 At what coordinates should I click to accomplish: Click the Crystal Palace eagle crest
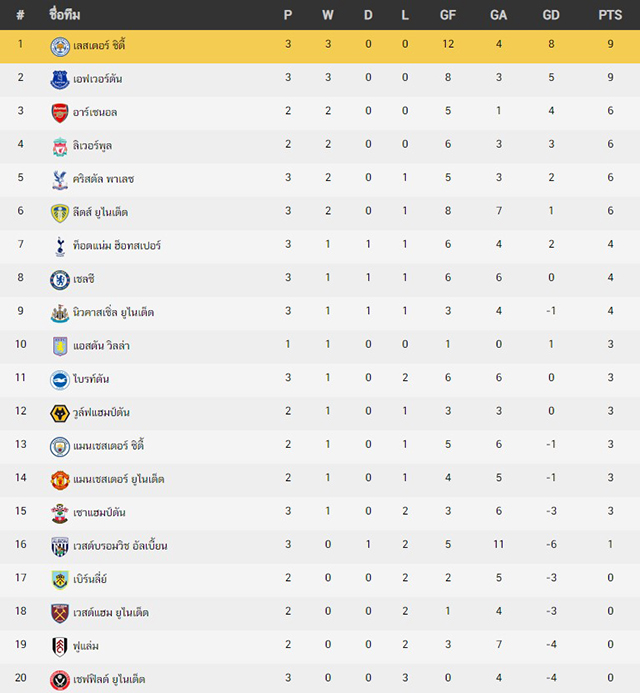(x=60, y=180)
